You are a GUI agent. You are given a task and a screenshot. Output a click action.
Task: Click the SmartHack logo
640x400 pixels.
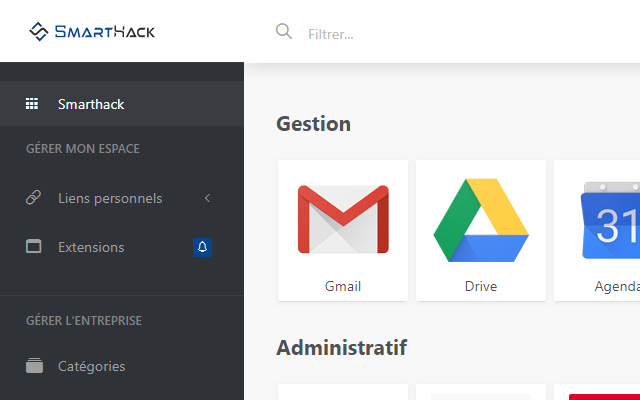[x=92, y=31]
